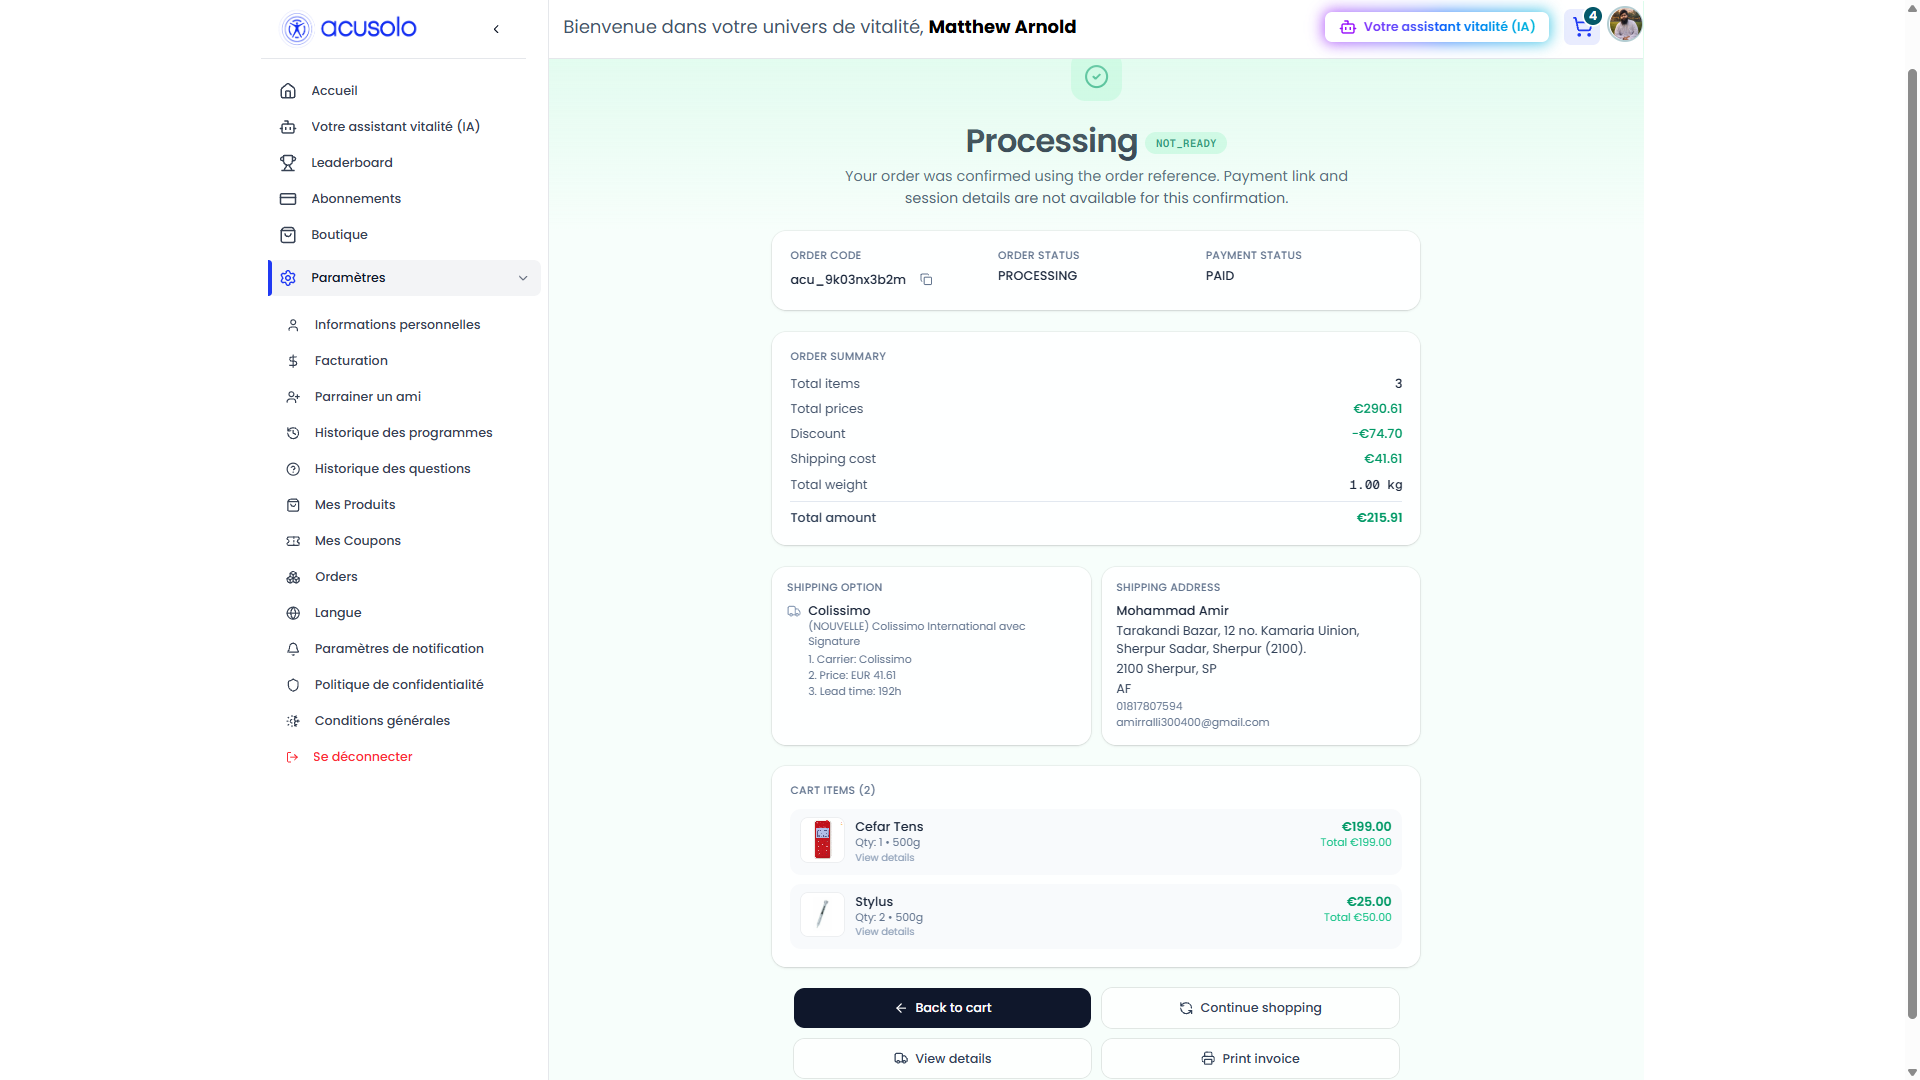Viewport: 1920px width, 1080px height.
Task: Click the Stylus product name
Action: 874,902
